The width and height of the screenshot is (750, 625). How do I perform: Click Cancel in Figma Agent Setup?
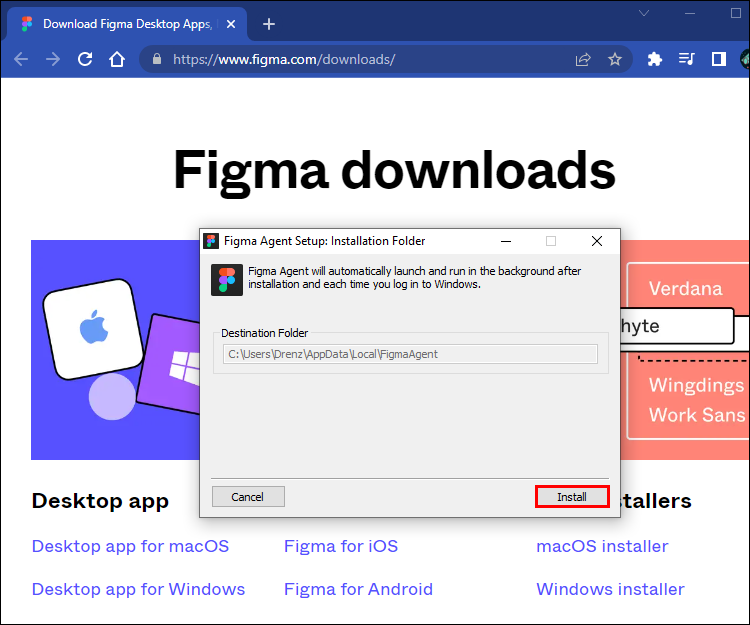pyautogui.click(x=248, y=497)
